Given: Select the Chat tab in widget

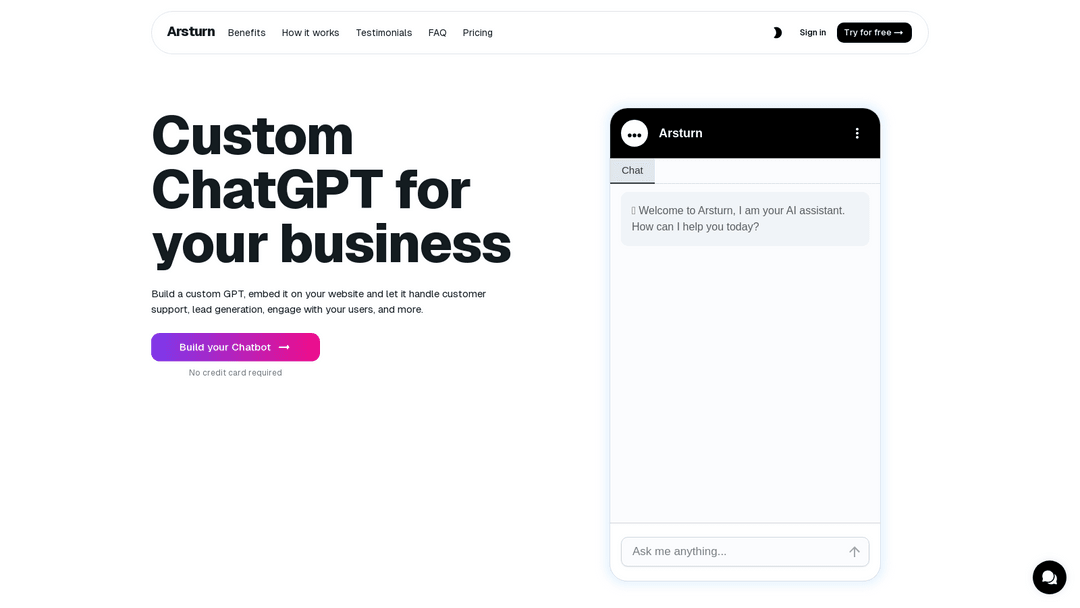Looking at the screenshot, I should (632, 171).
